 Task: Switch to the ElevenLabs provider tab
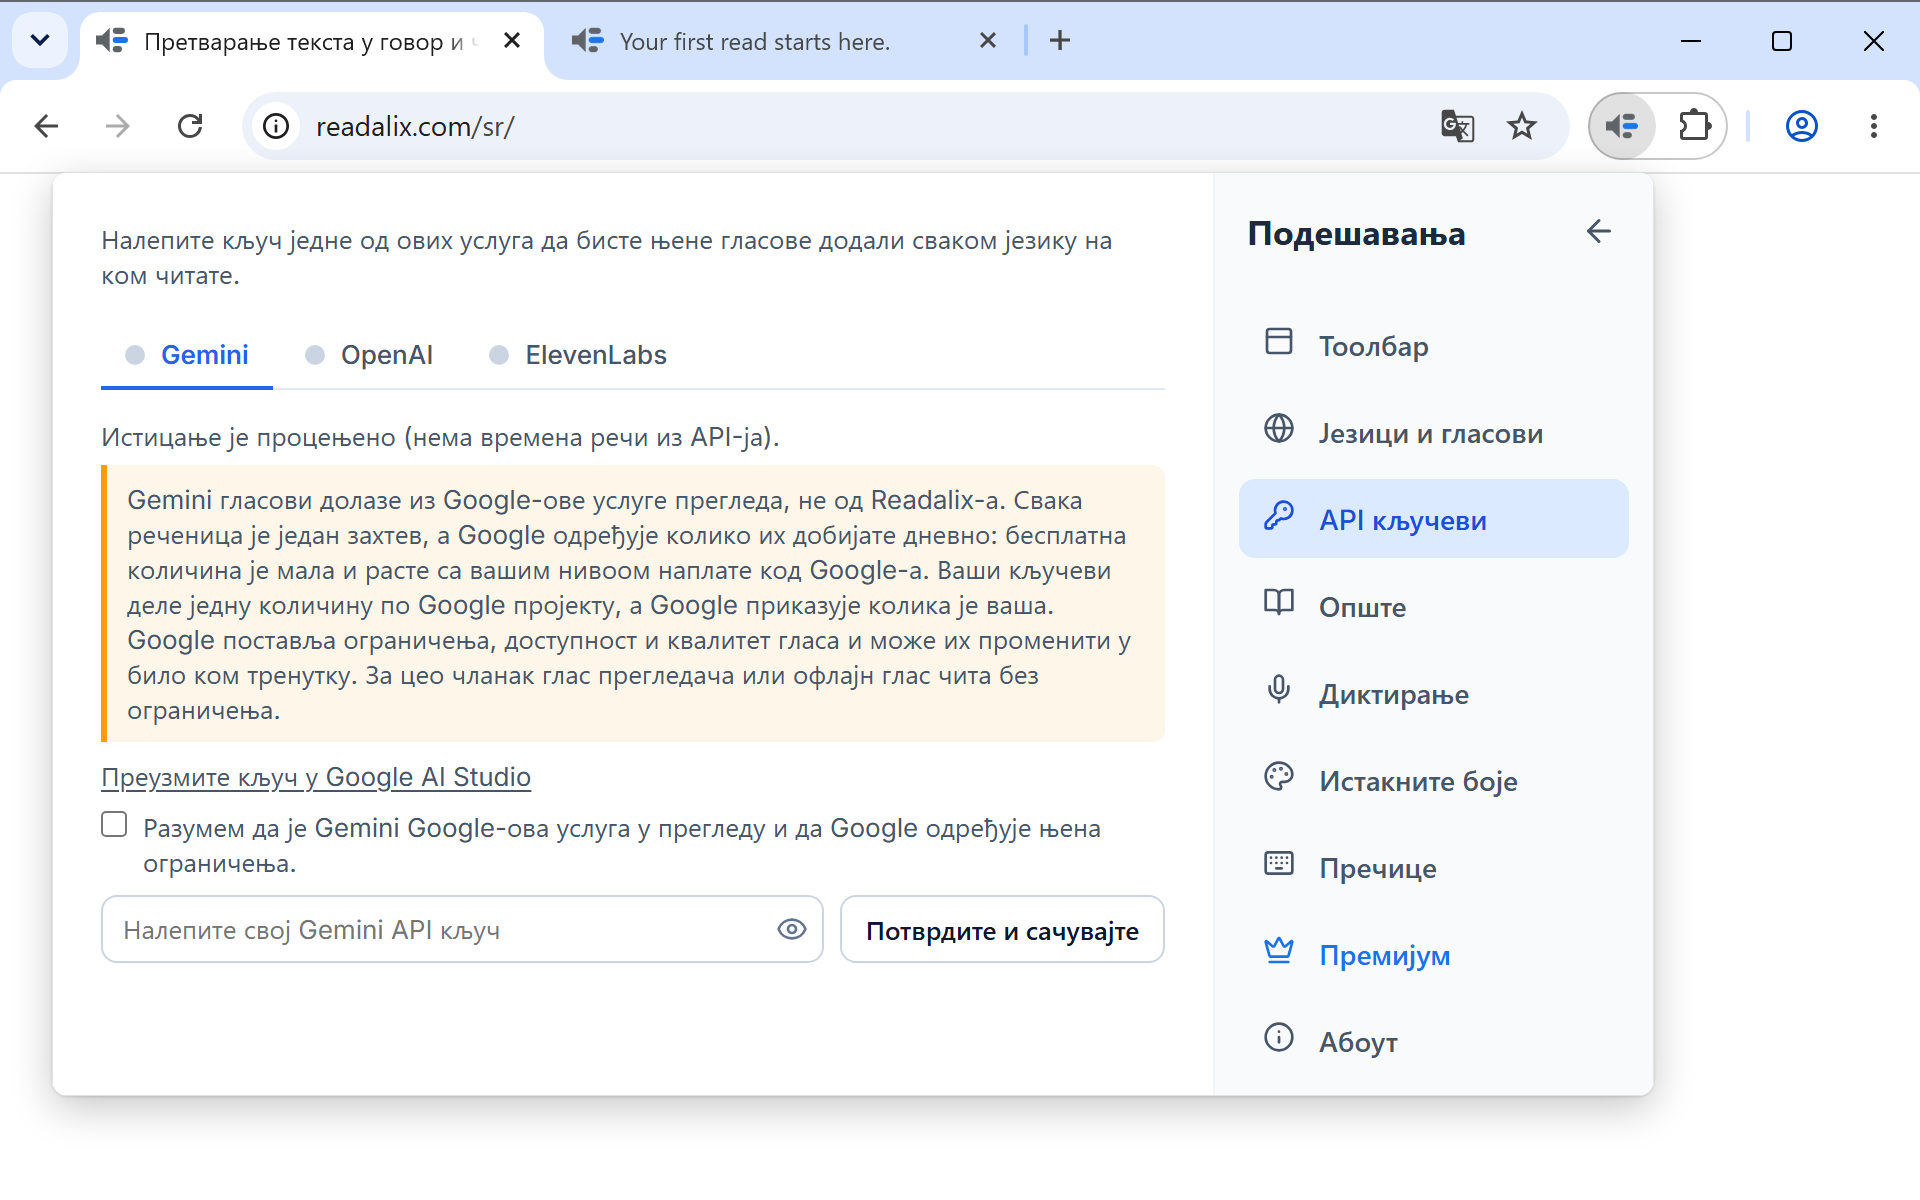pyautogui.click(x=578, y=355)
